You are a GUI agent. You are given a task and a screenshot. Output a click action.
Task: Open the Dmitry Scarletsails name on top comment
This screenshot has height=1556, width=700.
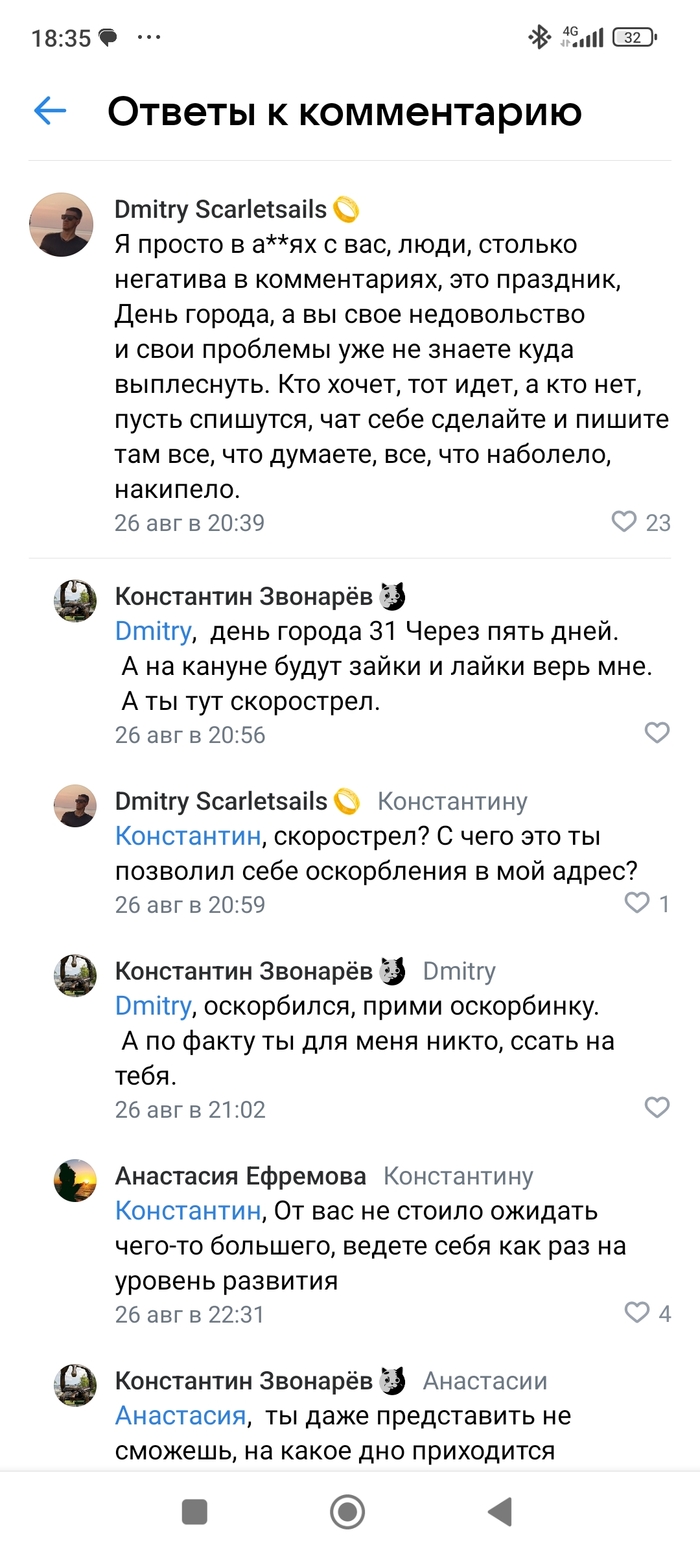220,209
